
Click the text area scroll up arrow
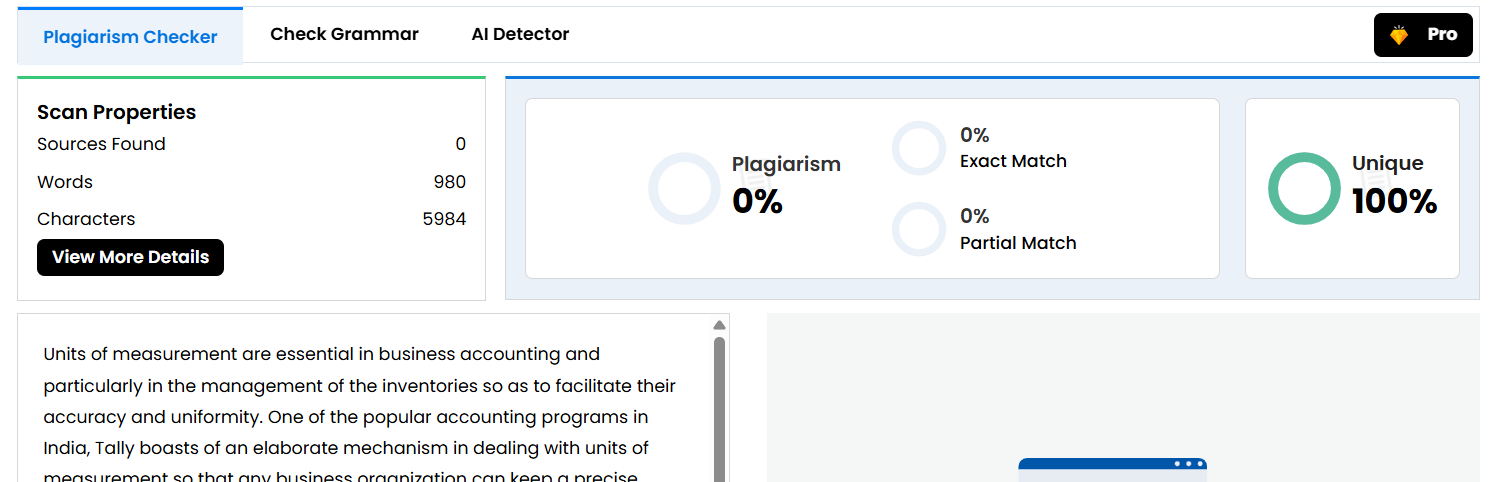(719, 324)
